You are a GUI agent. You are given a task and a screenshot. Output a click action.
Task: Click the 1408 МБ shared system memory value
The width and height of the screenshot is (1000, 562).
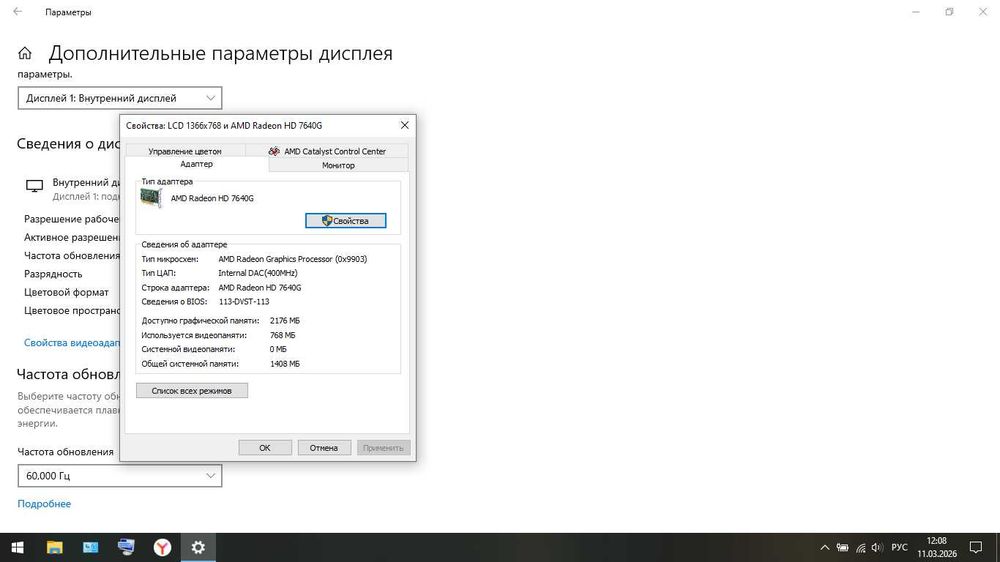284,364
